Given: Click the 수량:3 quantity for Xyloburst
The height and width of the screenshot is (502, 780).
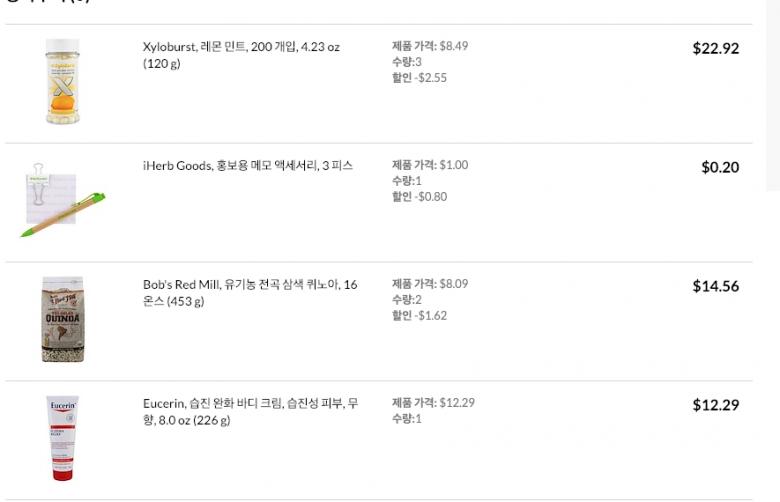Looking at the screenshot, I should pyautogui.click(x=407, y=62).
